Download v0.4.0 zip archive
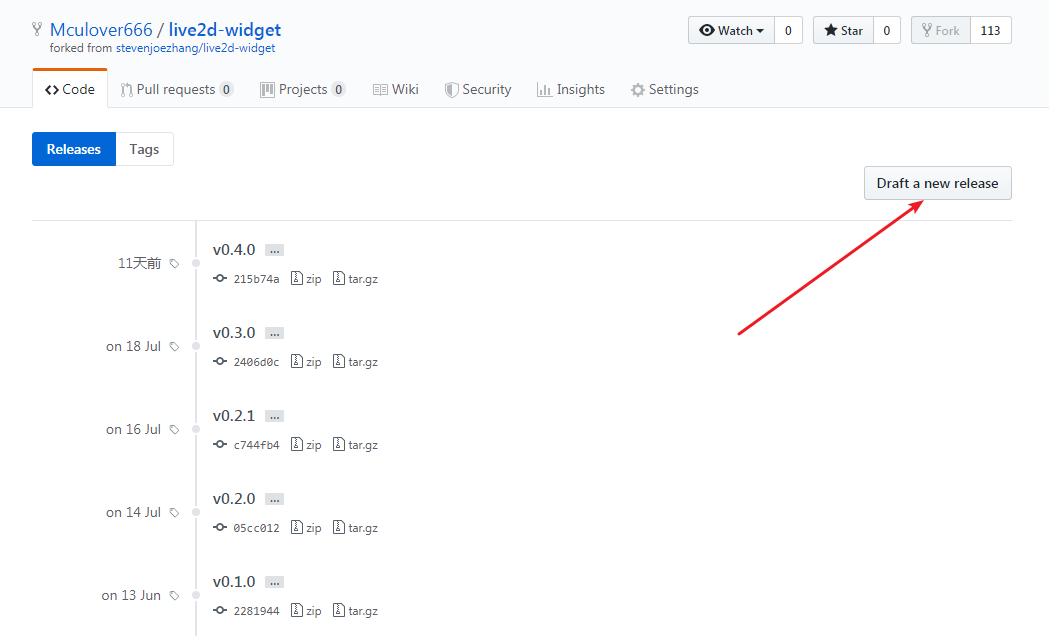1049x639 pixels. 306,278
